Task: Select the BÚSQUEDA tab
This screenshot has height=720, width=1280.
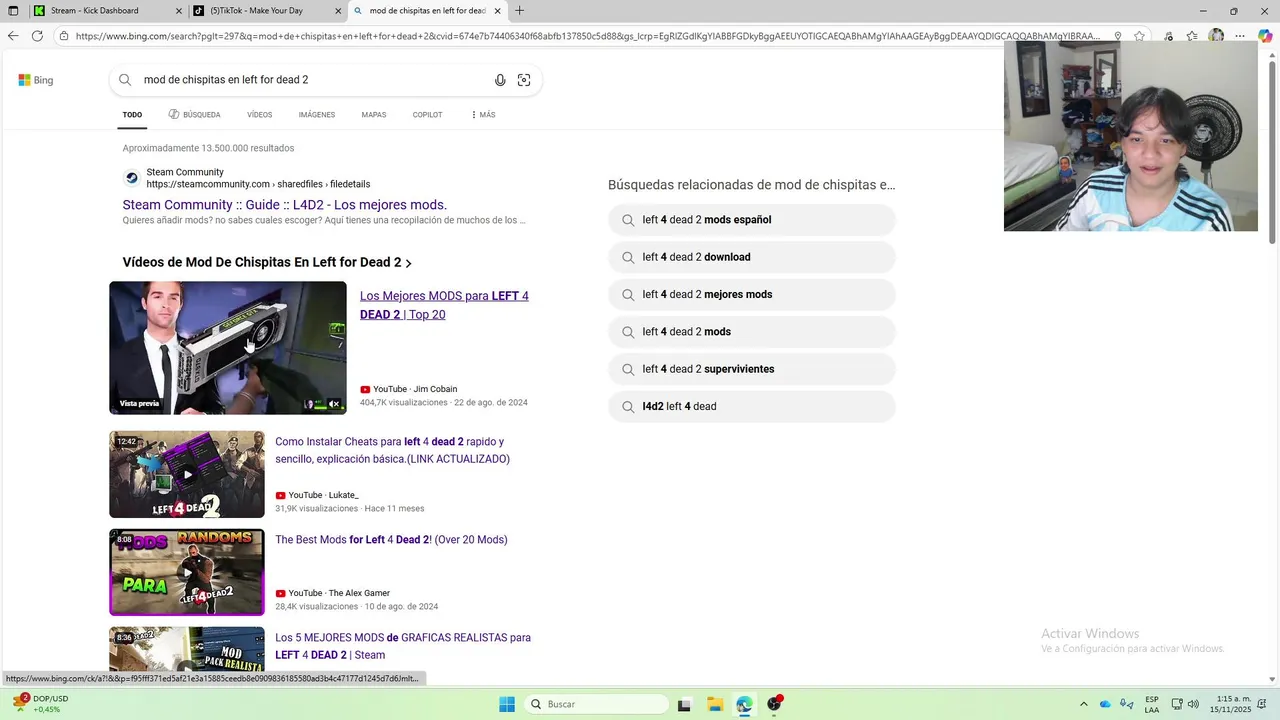Action: click(194, 115)
